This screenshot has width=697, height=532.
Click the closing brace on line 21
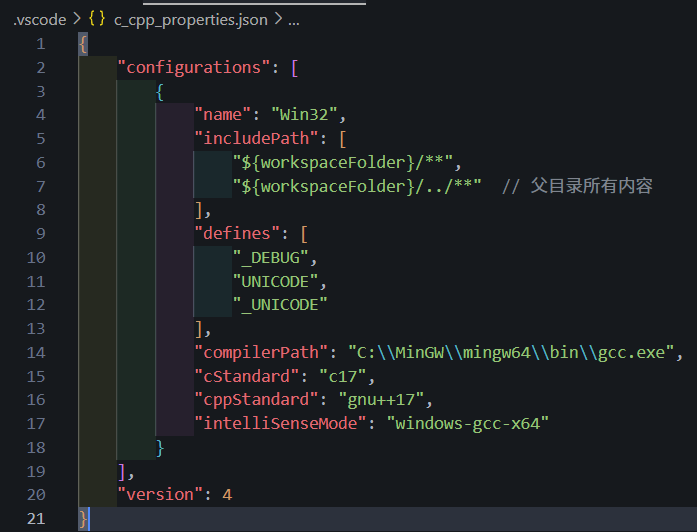tap(83, 519)
